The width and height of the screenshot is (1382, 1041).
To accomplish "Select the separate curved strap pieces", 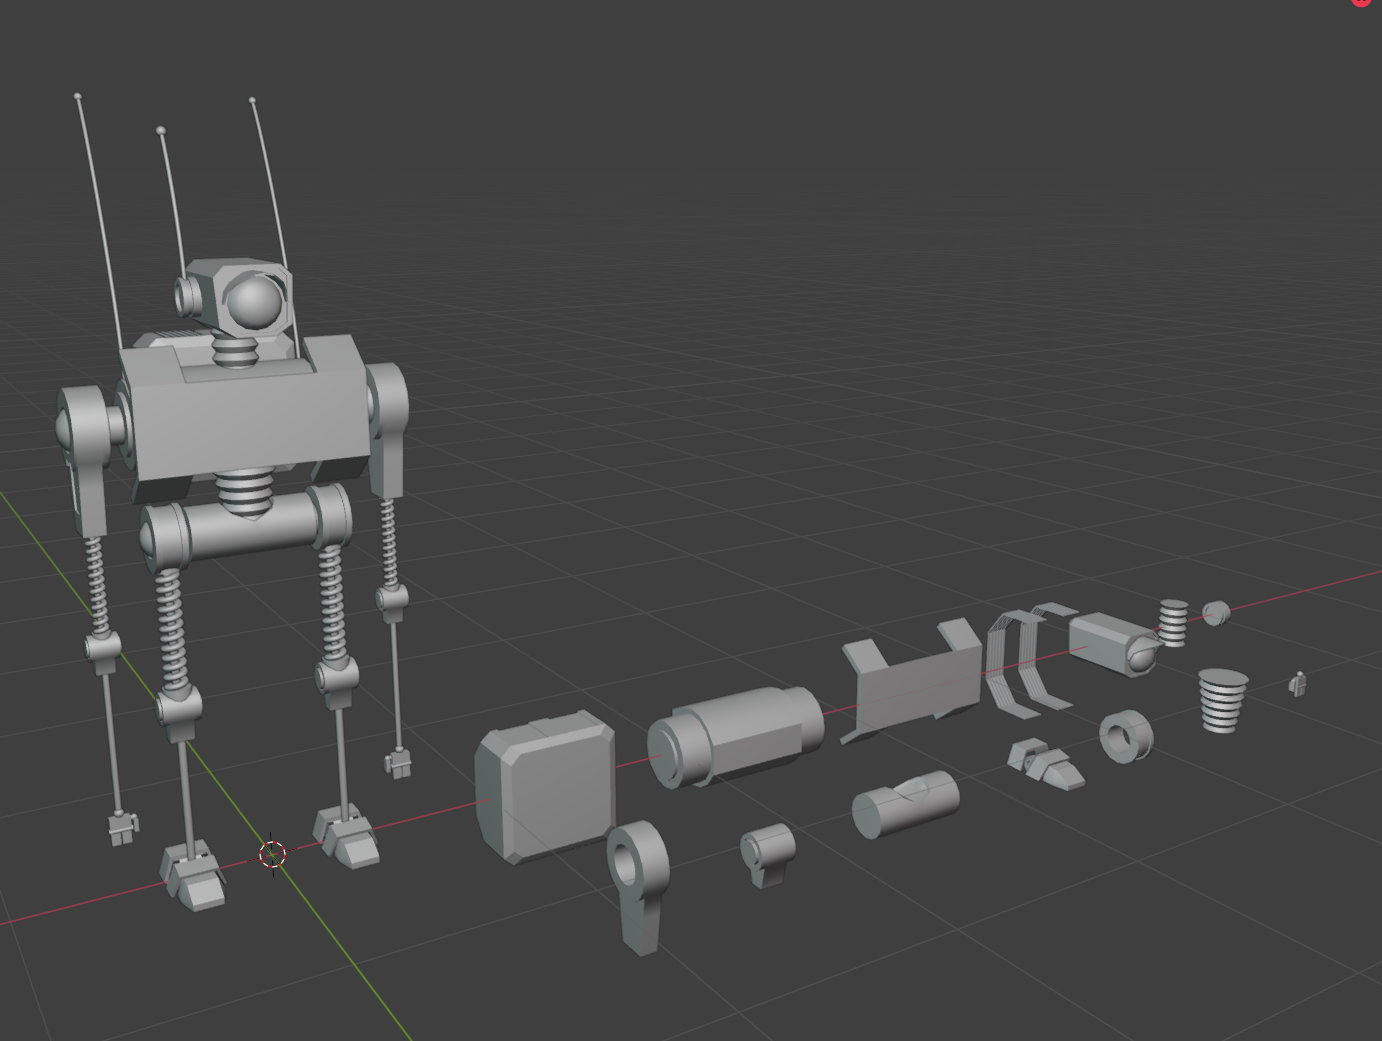I will (x=1030, y=659).
